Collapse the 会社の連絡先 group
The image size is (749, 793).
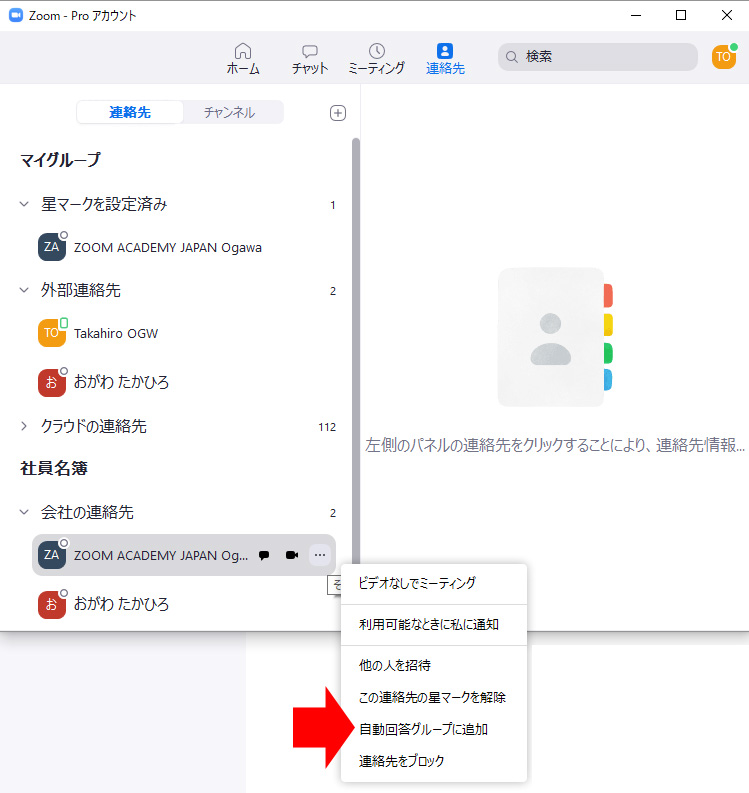pos(24,512)
